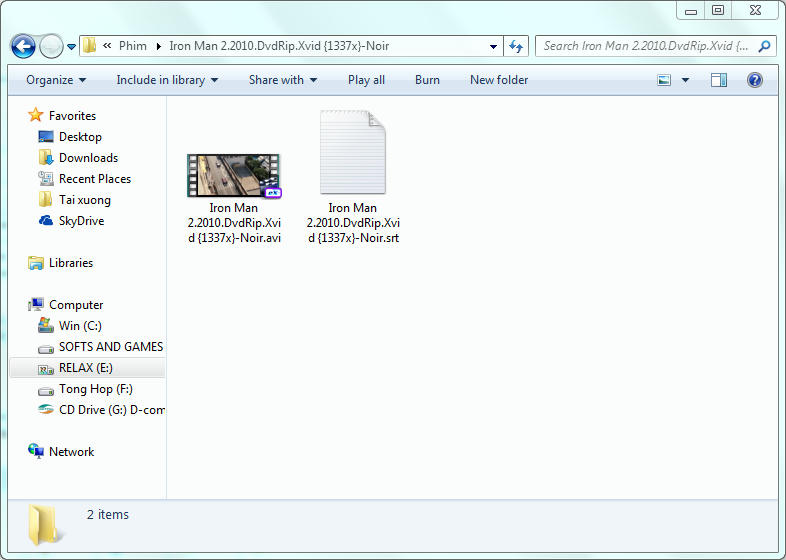Image resolution: width=786 pixels, height=560 pixels.
Task: Select the Iron Man .srt file icon
Action: pos(353,152)
